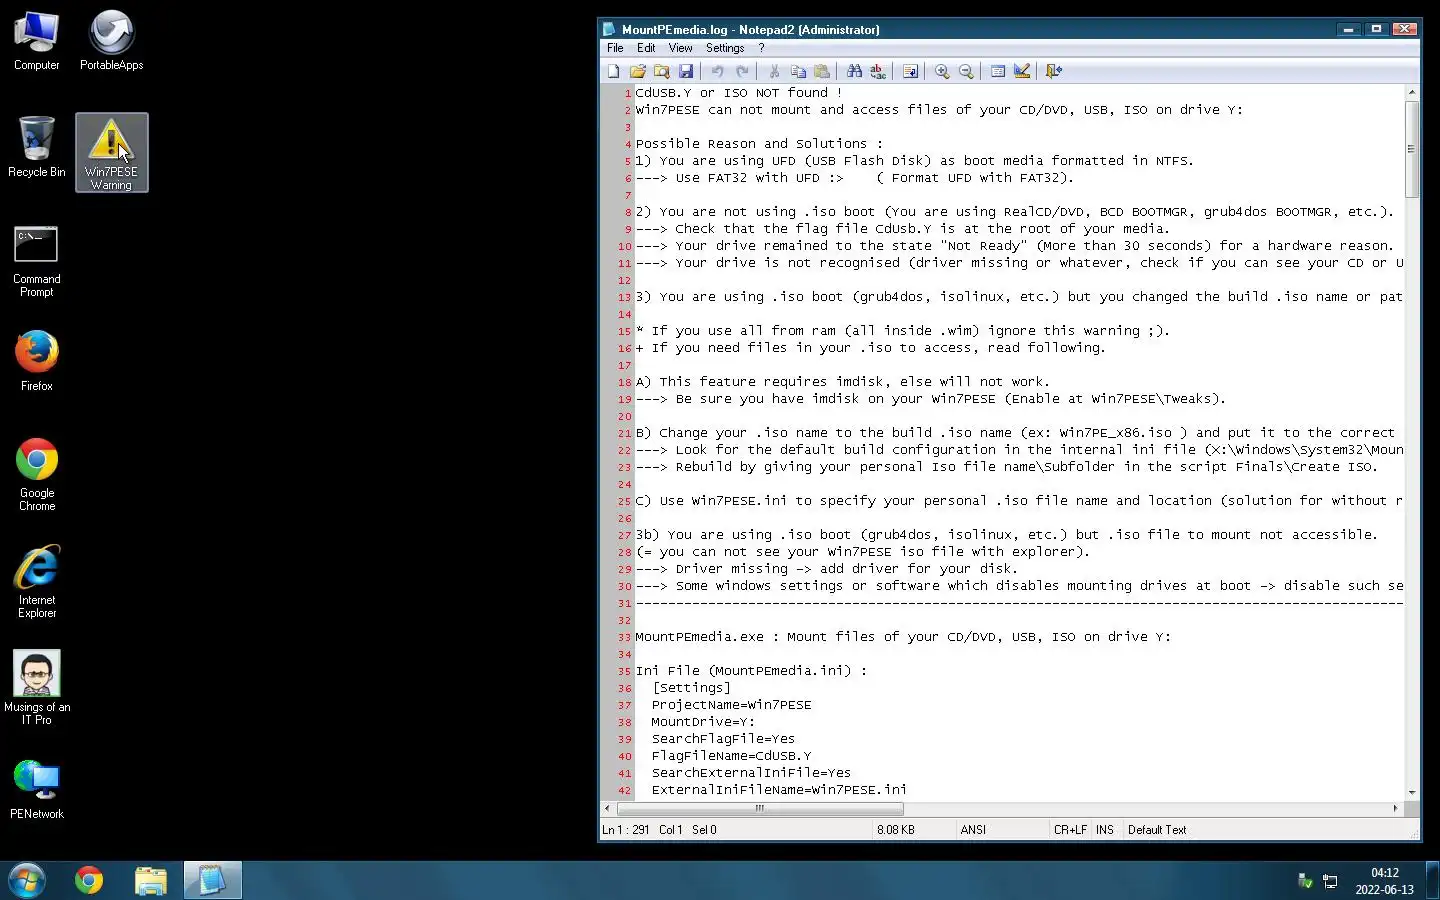Select the Google Chrome desktop shortcut
This screenshot has width=1440, height=900.
click(x=37, y=475)
